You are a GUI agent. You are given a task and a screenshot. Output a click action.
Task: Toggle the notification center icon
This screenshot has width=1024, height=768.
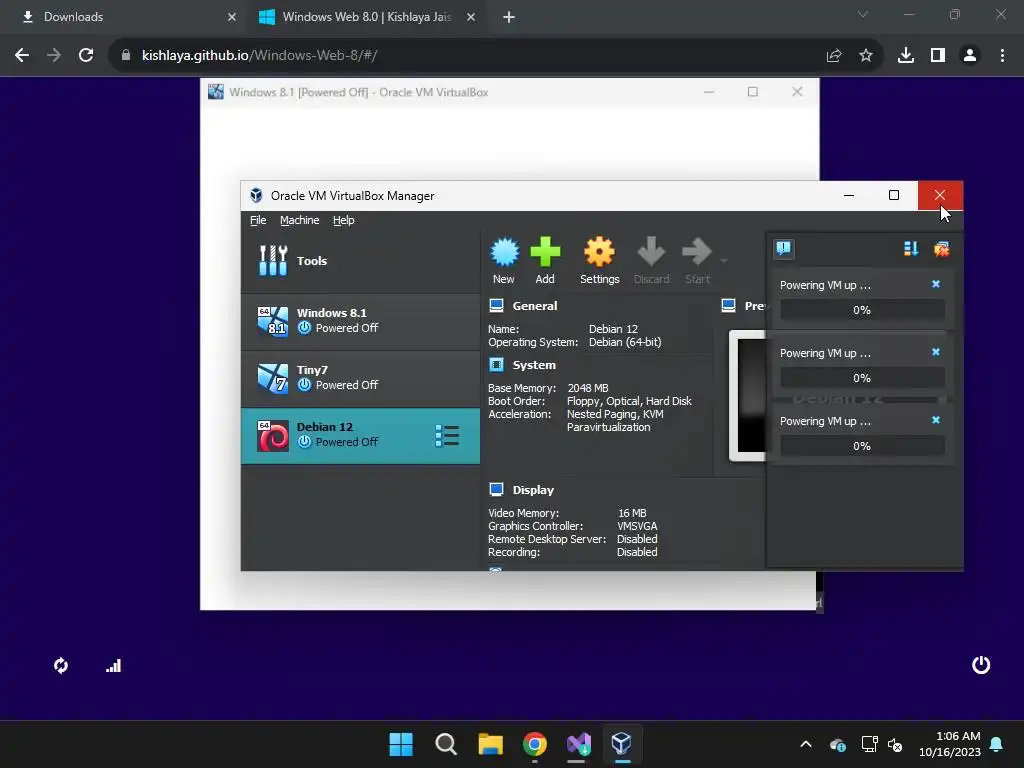[784, 248]
